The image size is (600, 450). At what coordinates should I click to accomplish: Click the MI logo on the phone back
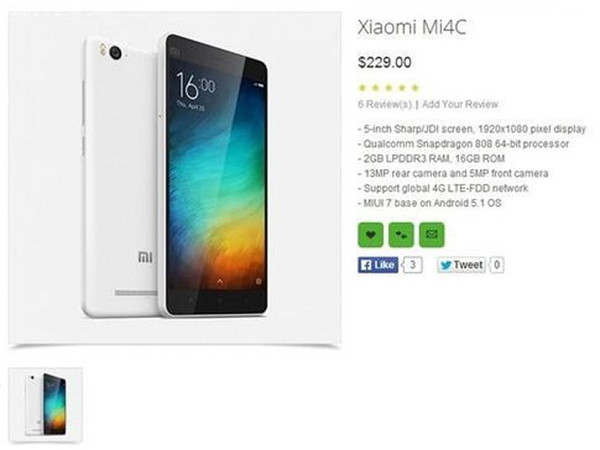145,257
